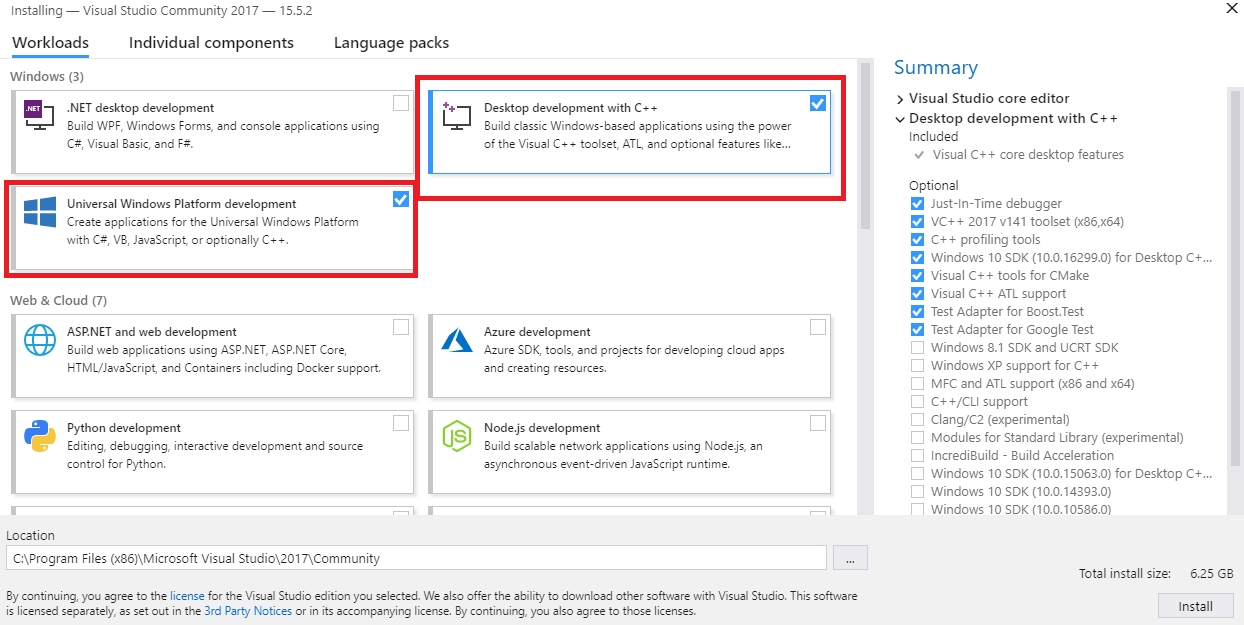Uncheck C++ profiling tools option
This screenshot has height=625, width=1244.
point(917,239)
